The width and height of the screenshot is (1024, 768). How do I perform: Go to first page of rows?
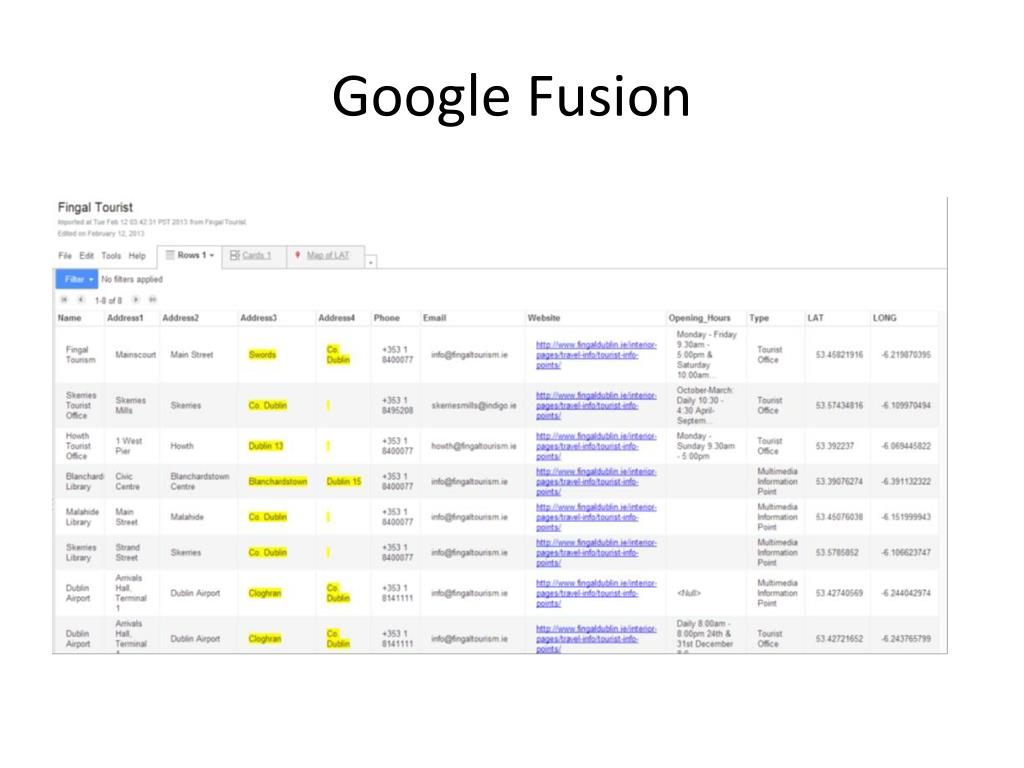[64, 300]
